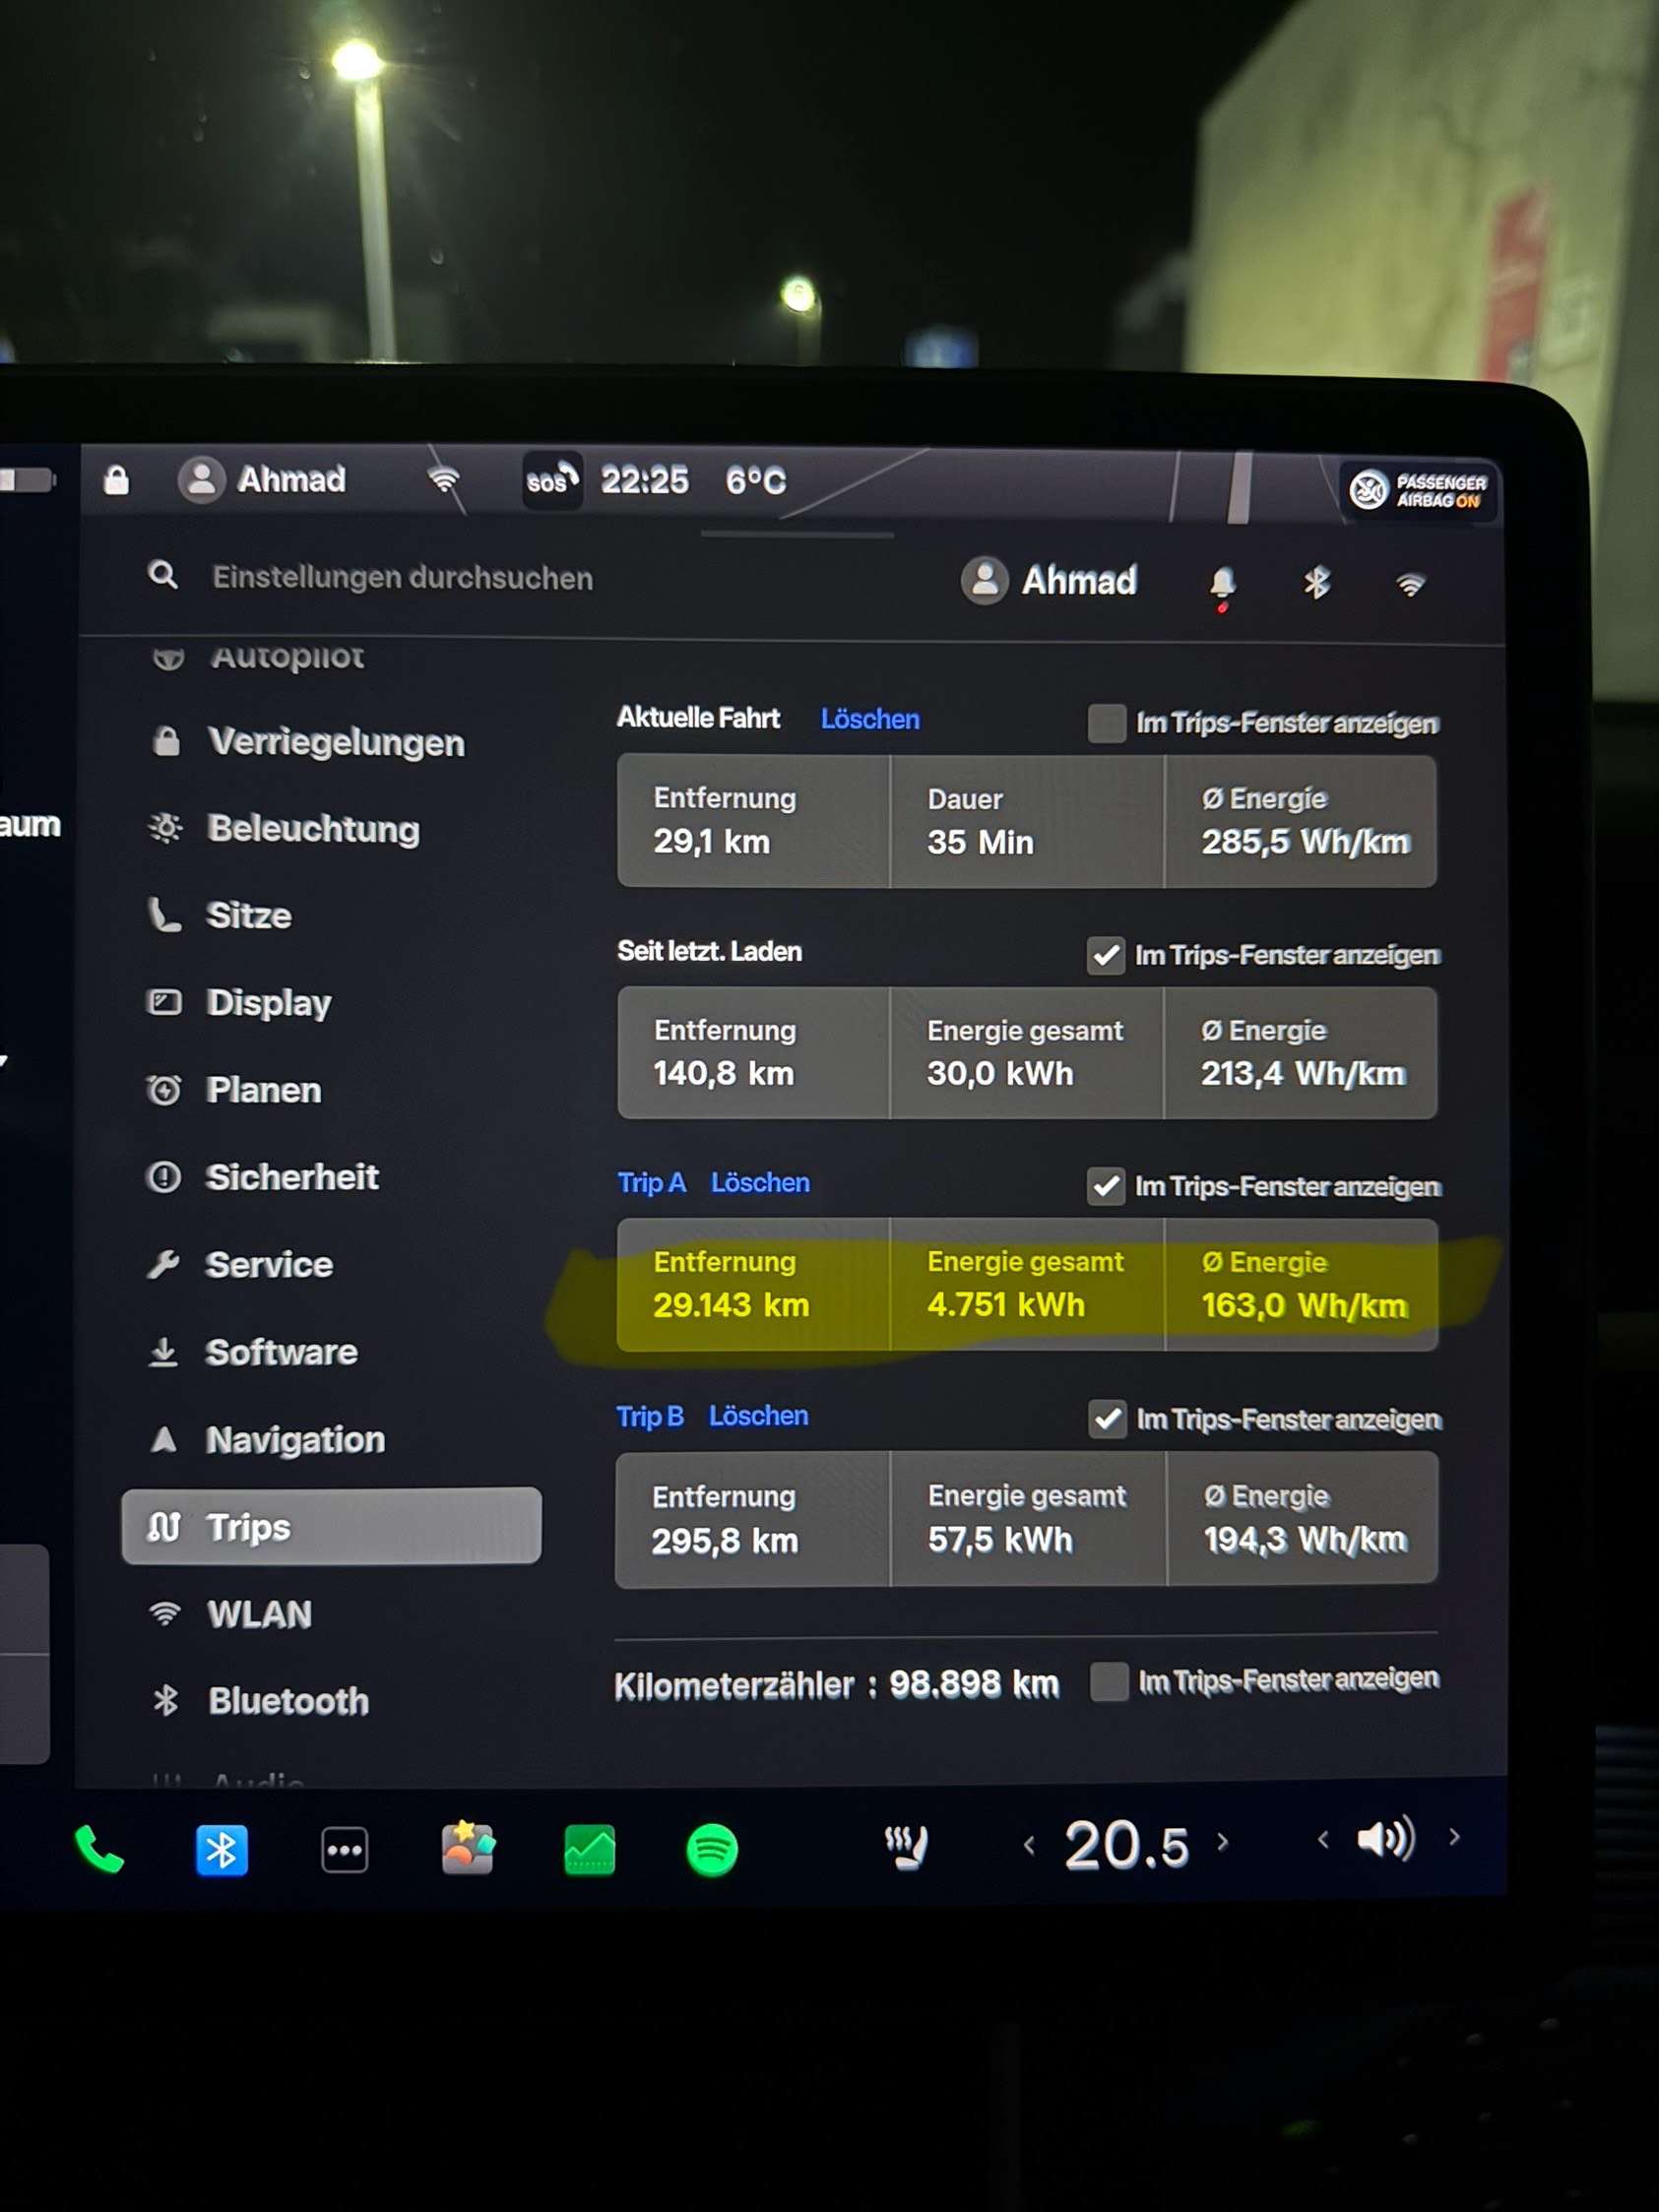1659x2212 pixels.
Task: Open the green stocks chart app
Action: [x=589, y=1850]
